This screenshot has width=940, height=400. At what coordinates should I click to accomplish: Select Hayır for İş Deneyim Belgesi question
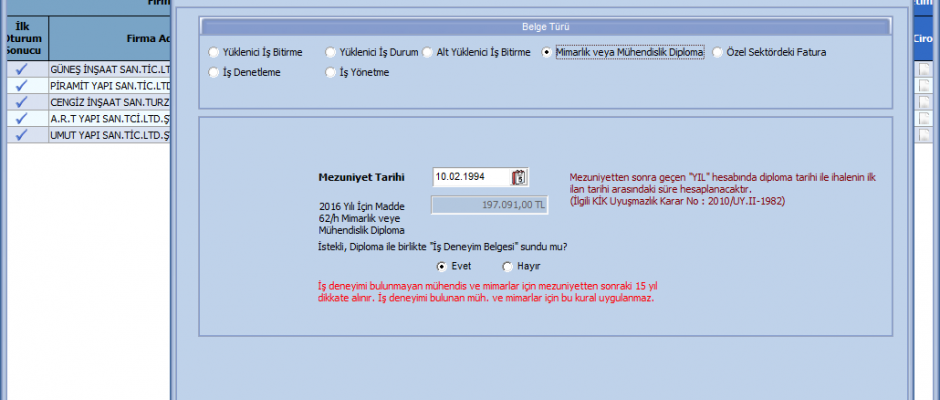click(508, 267)
